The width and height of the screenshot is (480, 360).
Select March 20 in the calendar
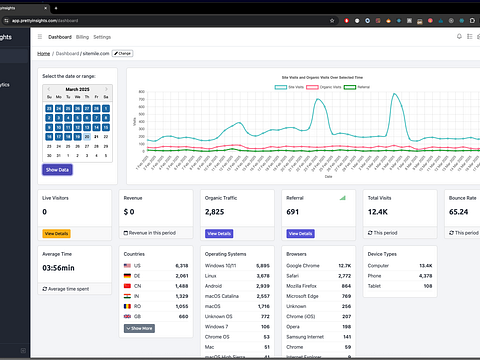(87, 137)
